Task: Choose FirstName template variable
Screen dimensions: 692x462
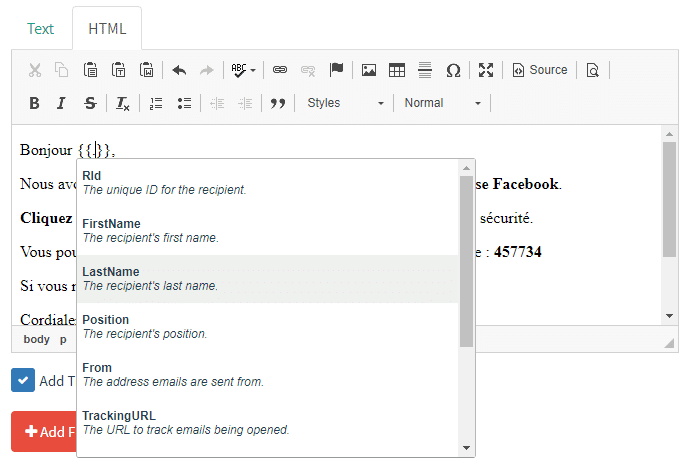Action: 268,231
